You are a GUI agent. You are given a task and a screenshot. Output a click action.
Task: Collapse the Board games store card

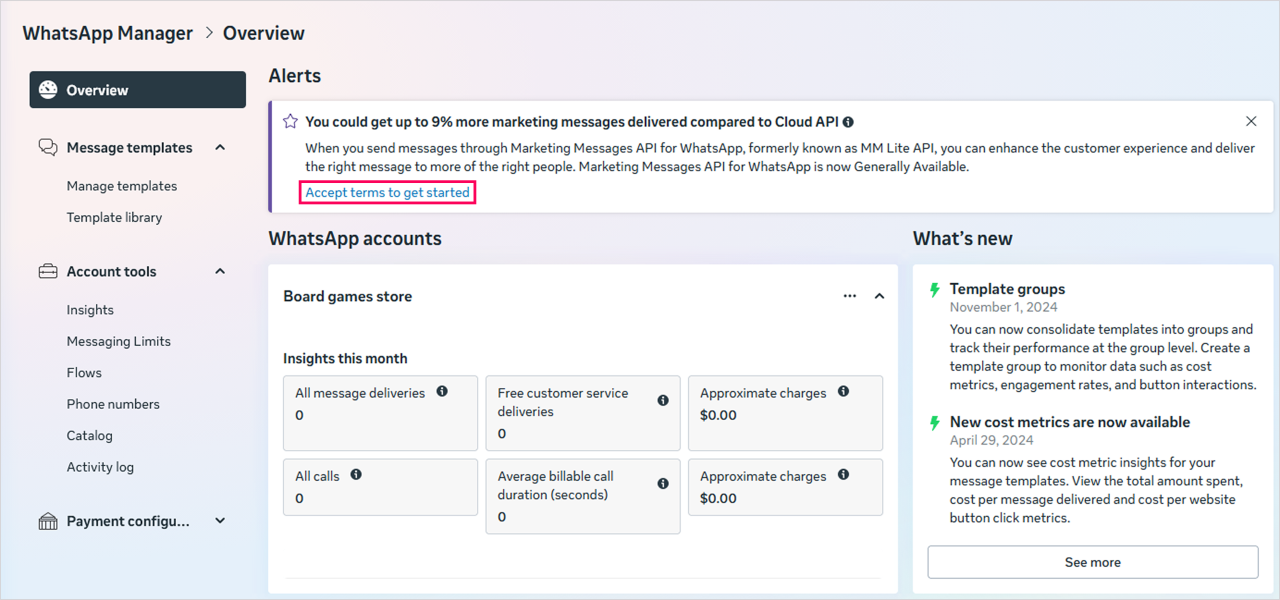pyautogui.click(x=880, y=296)
